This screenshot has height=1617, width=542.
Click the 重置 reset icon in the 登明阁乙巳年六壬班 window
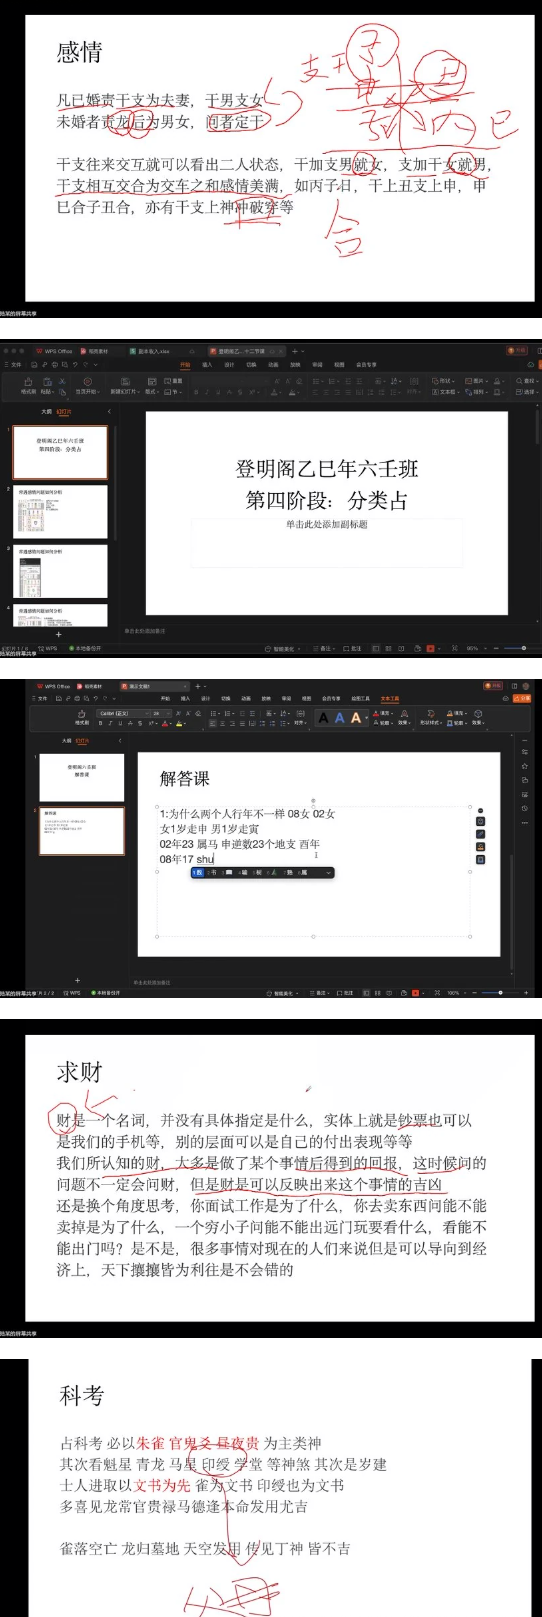(172, 380)
